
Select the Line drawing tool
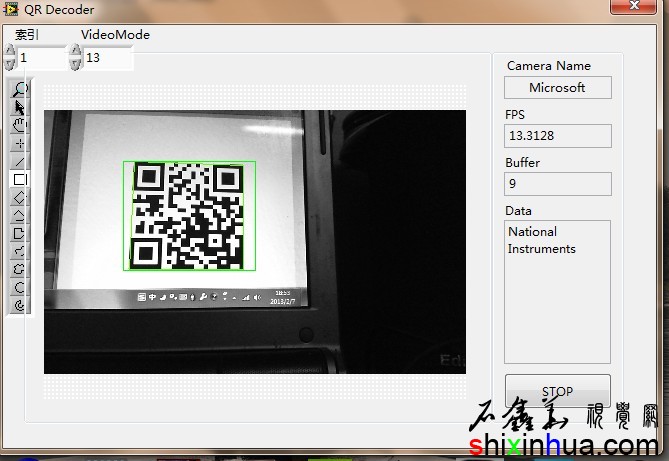tap(19, 161)
